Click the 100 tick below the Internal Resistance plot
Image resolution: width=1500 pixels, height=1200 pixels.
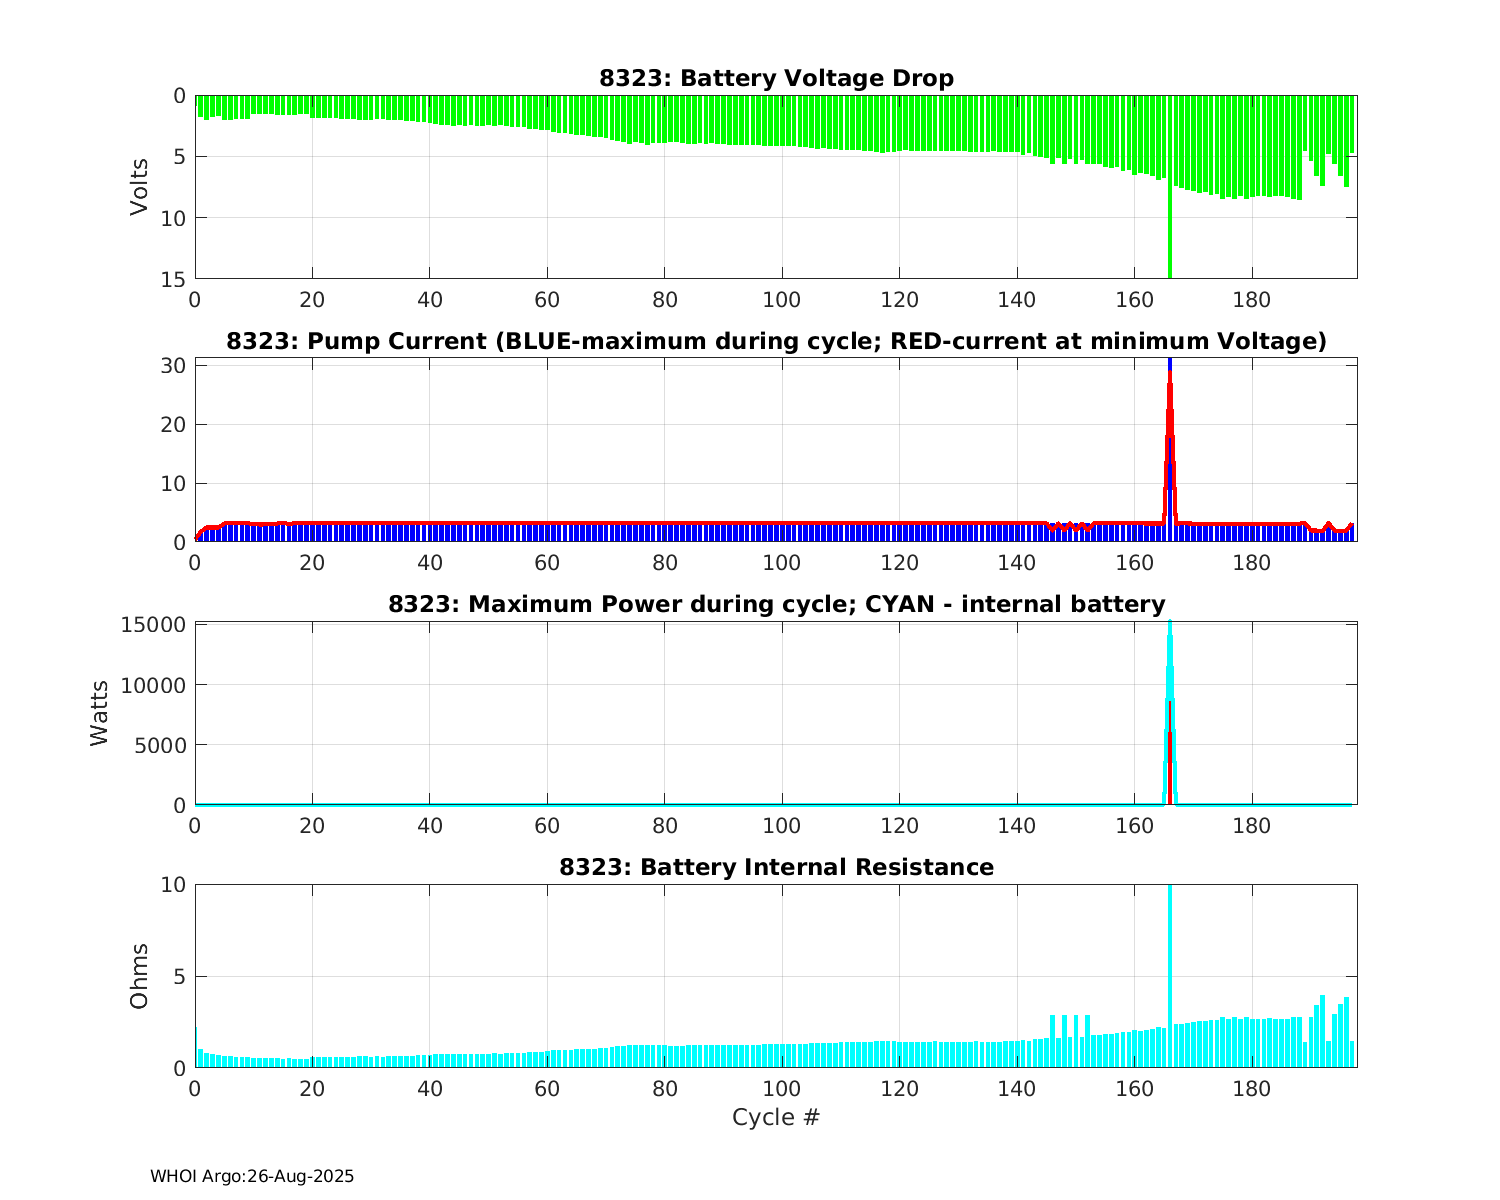coord(782,1088)
